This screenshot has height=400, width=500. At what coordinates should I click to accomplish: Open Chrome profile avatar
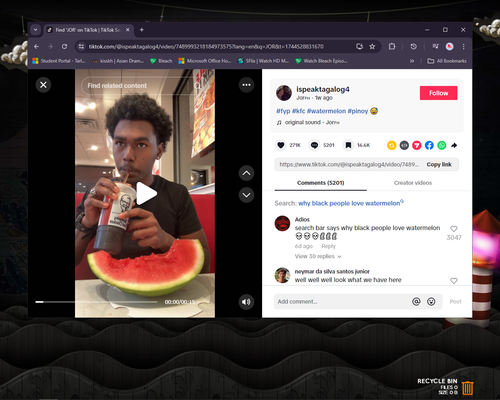pos(450,46)
